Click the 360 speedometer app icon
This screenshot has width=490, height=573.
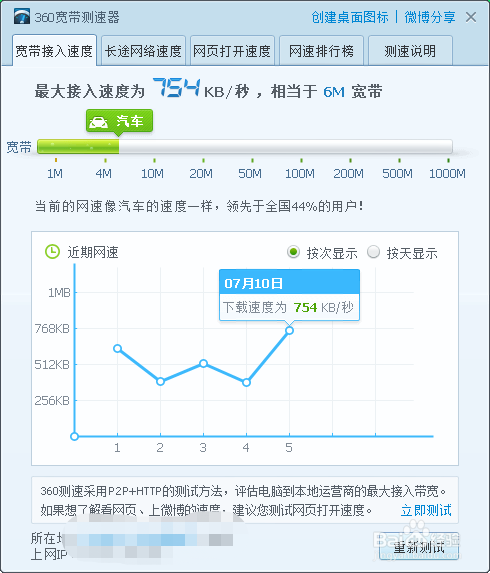coord(22,17)
